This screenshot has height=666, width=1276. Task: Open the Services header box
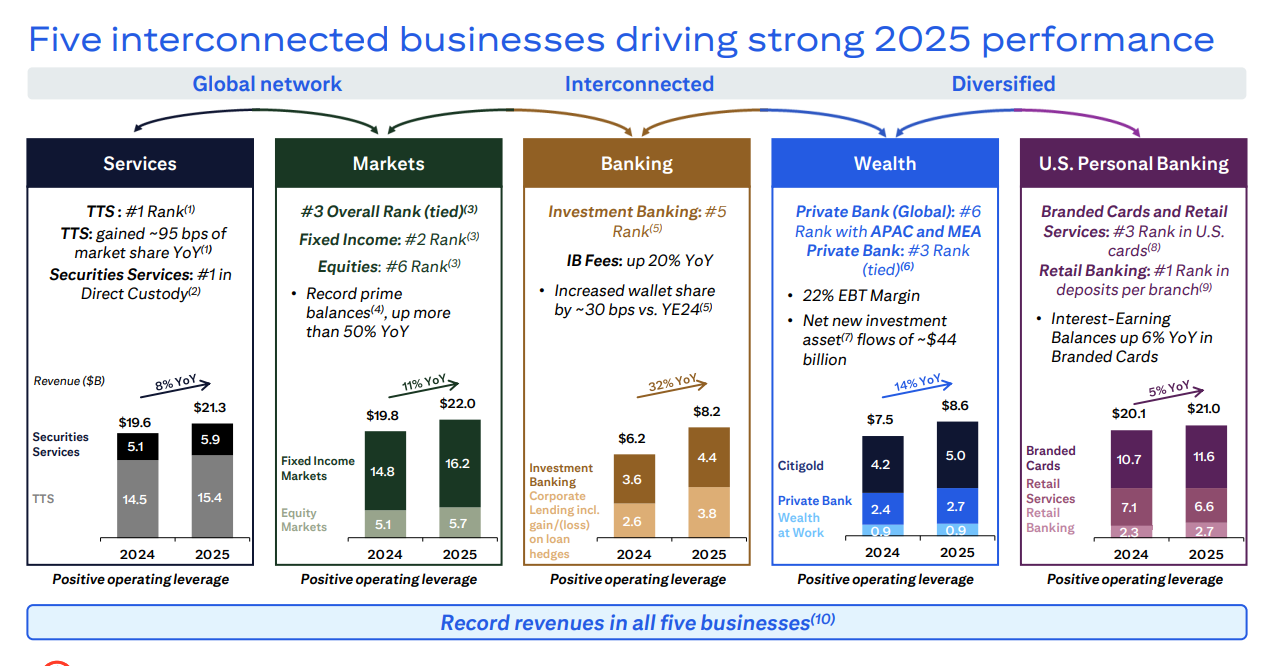coord(140,164)
